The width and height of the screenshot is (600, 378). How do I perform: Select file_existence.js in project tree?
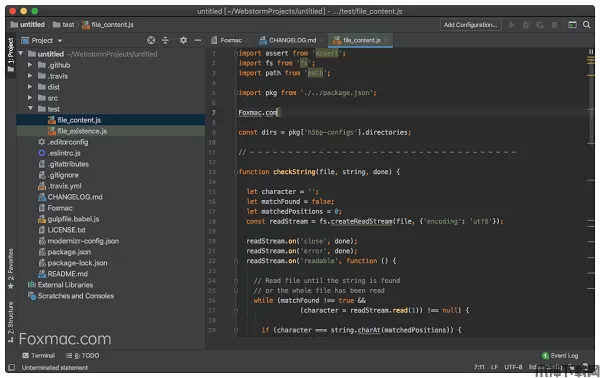pyautogui.click(x=111, y=131)
